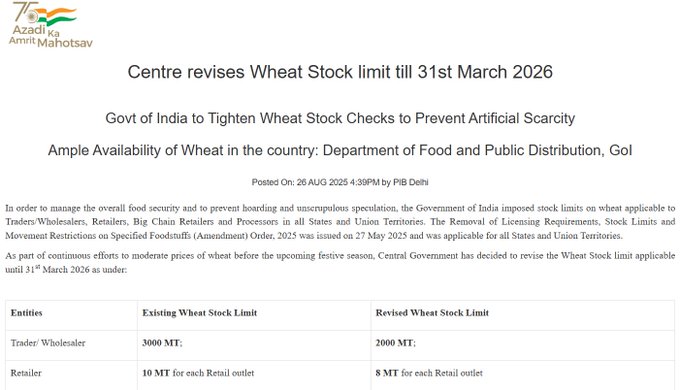This screenshot has width=680, height=390.
Task: Click the Posted On date line
Action: click(x=340, y=182)
